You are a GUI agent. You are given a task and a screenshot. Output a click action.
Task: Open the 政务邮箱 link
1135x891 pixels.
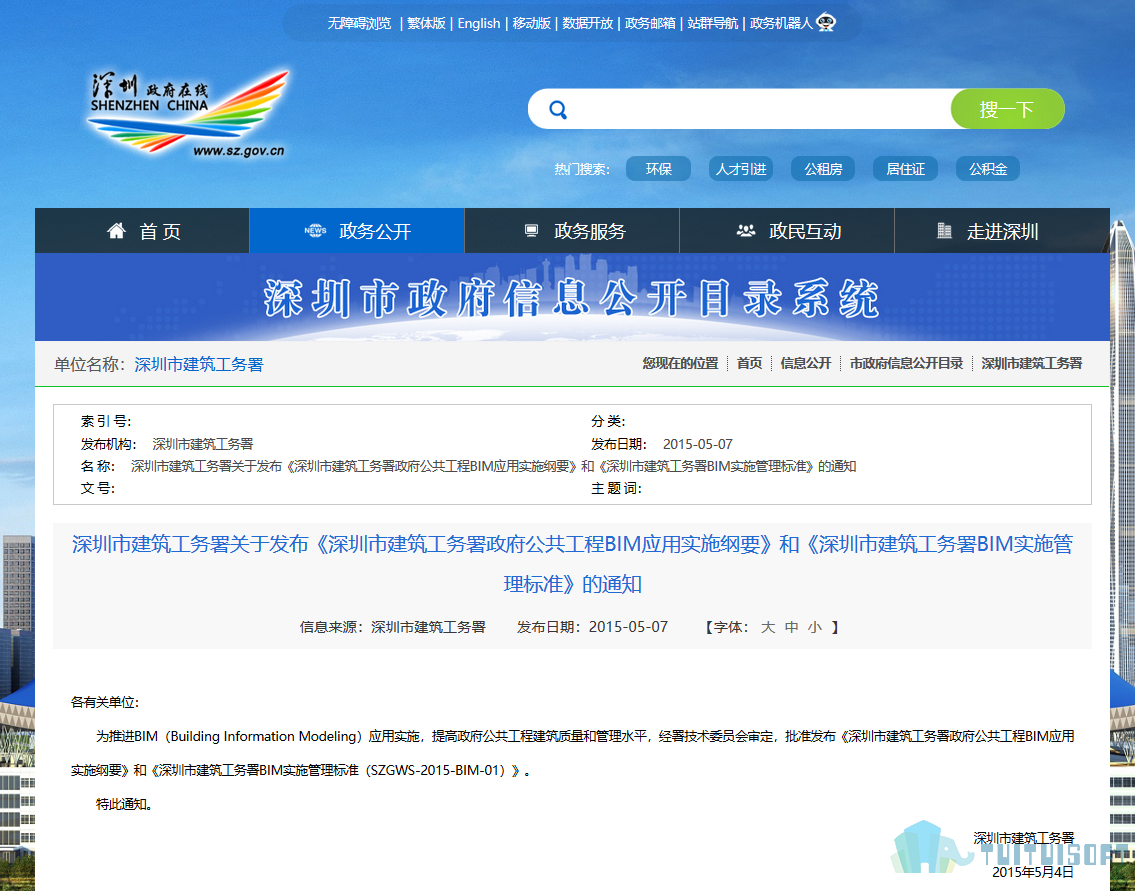[650, 23]
